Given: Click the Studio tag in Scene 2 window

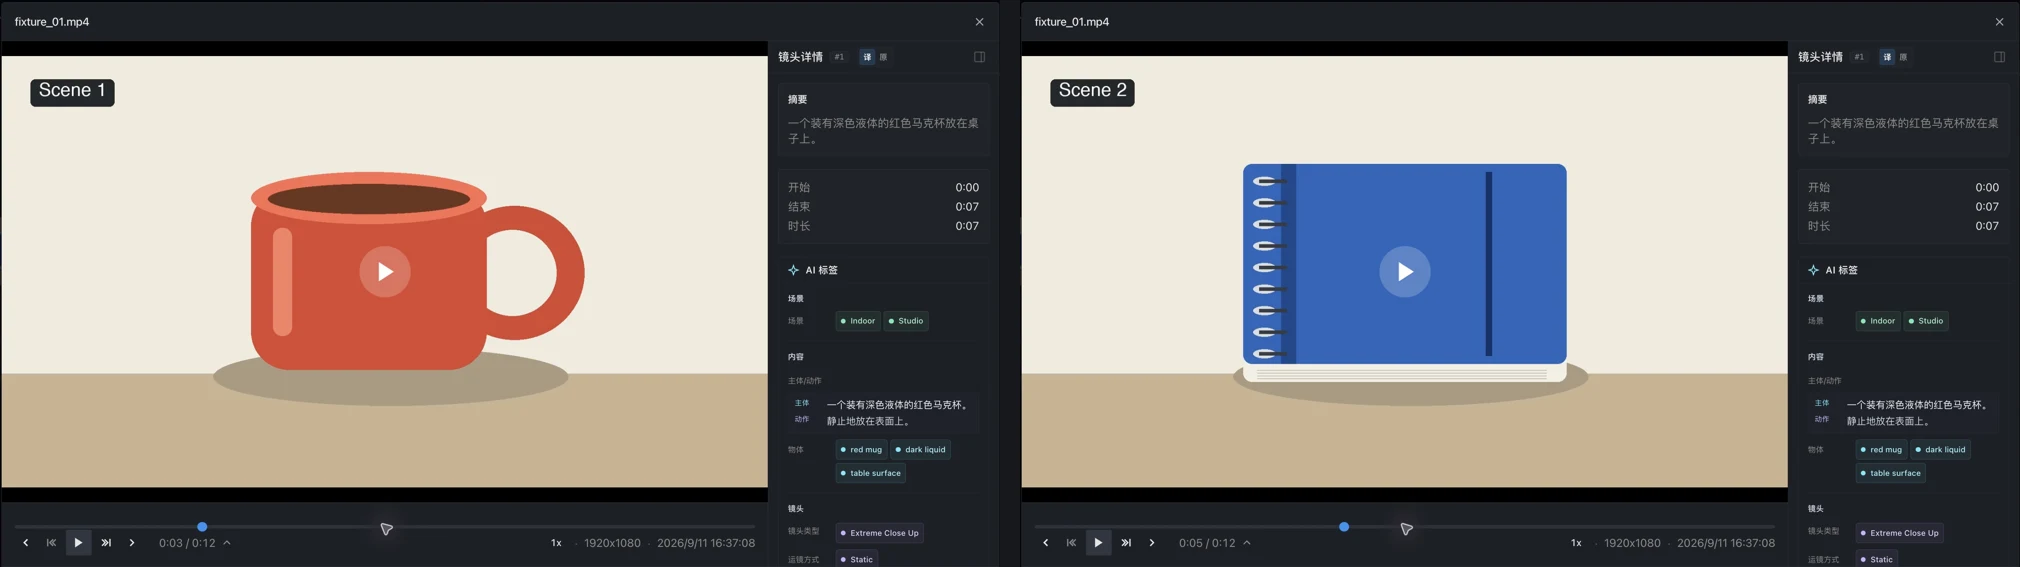Looking at the screenshot, I should pyautogui.click(x=1926, y=321).
